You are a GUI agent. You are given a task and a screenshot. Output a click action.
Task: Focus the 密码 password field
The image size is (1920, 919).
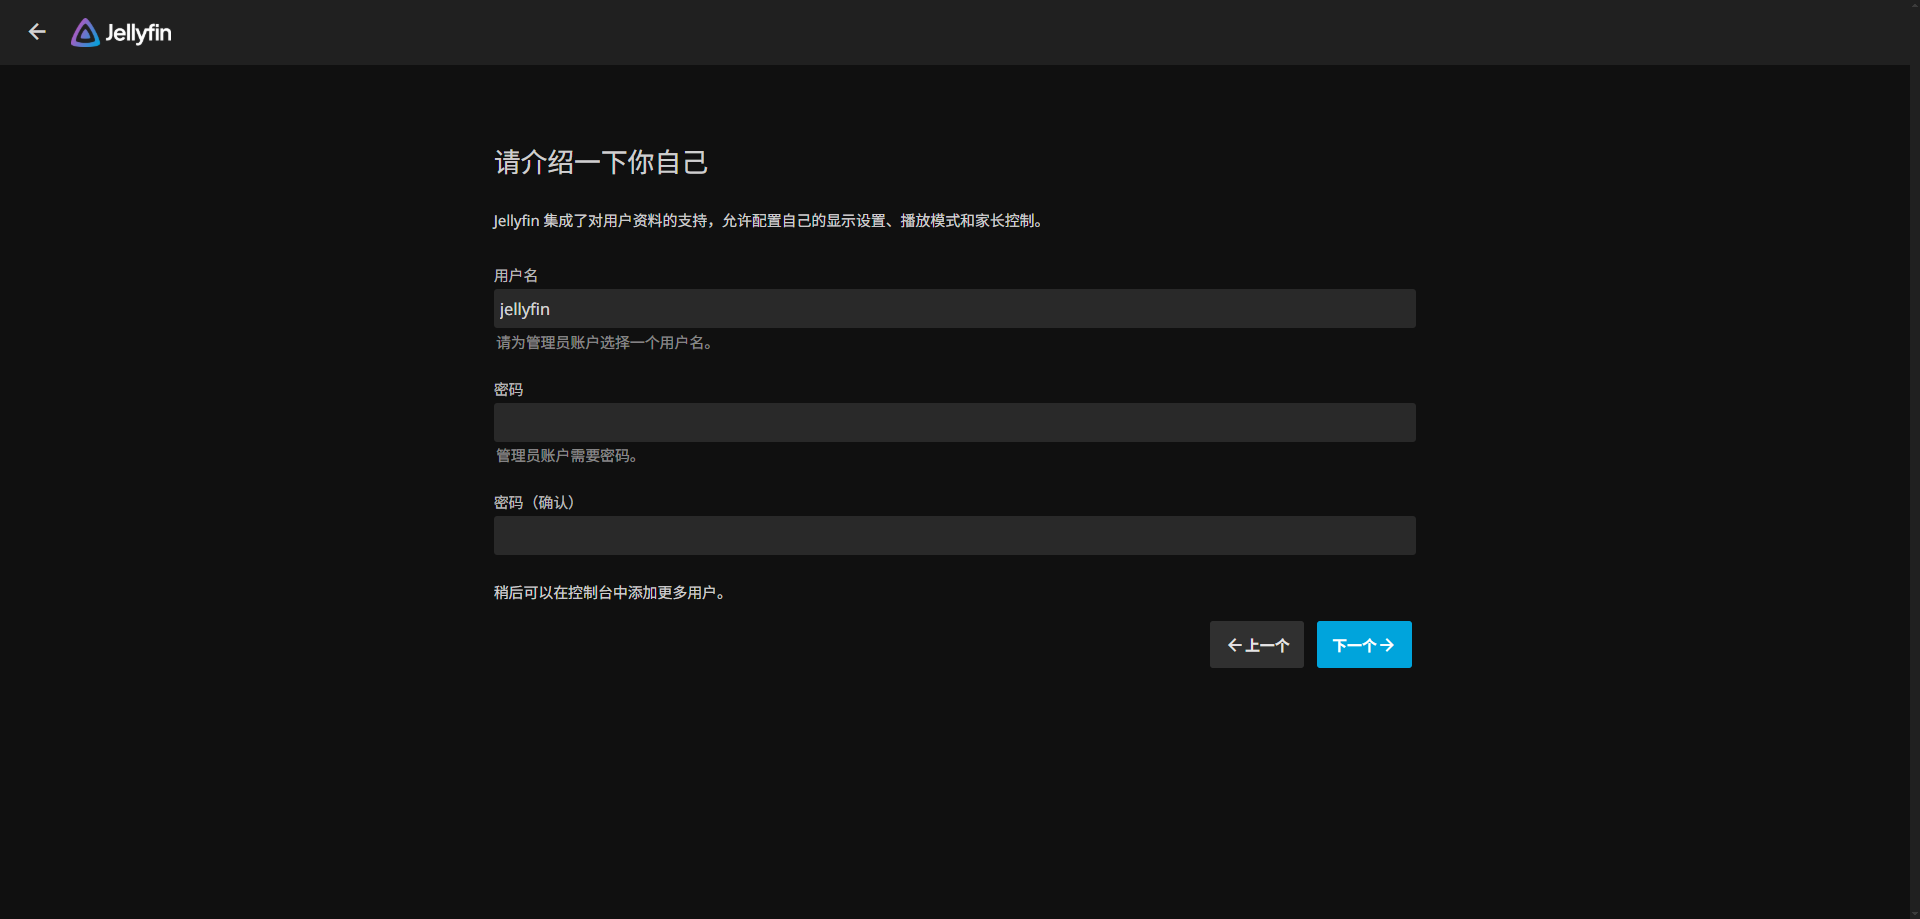coord(954,423)
